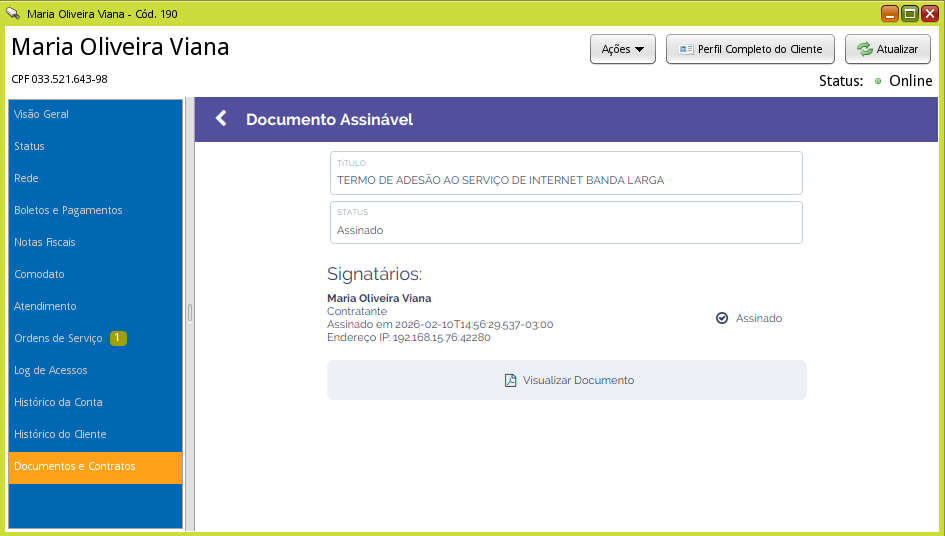Click the Atualizar refresh button
945x536 pixels.
pyautogui.click(x=888, y=49)
